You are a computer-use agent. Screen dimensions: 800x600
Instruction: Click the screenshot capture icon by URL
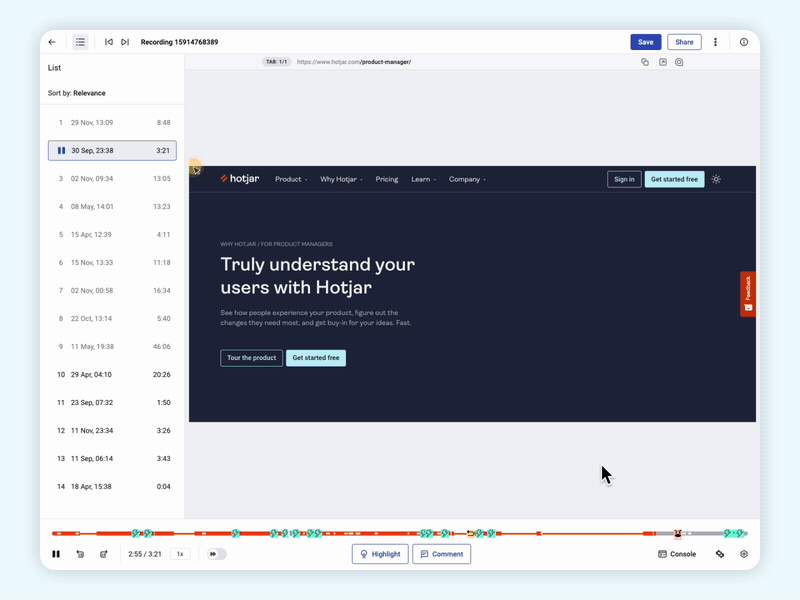click(679, 62)
